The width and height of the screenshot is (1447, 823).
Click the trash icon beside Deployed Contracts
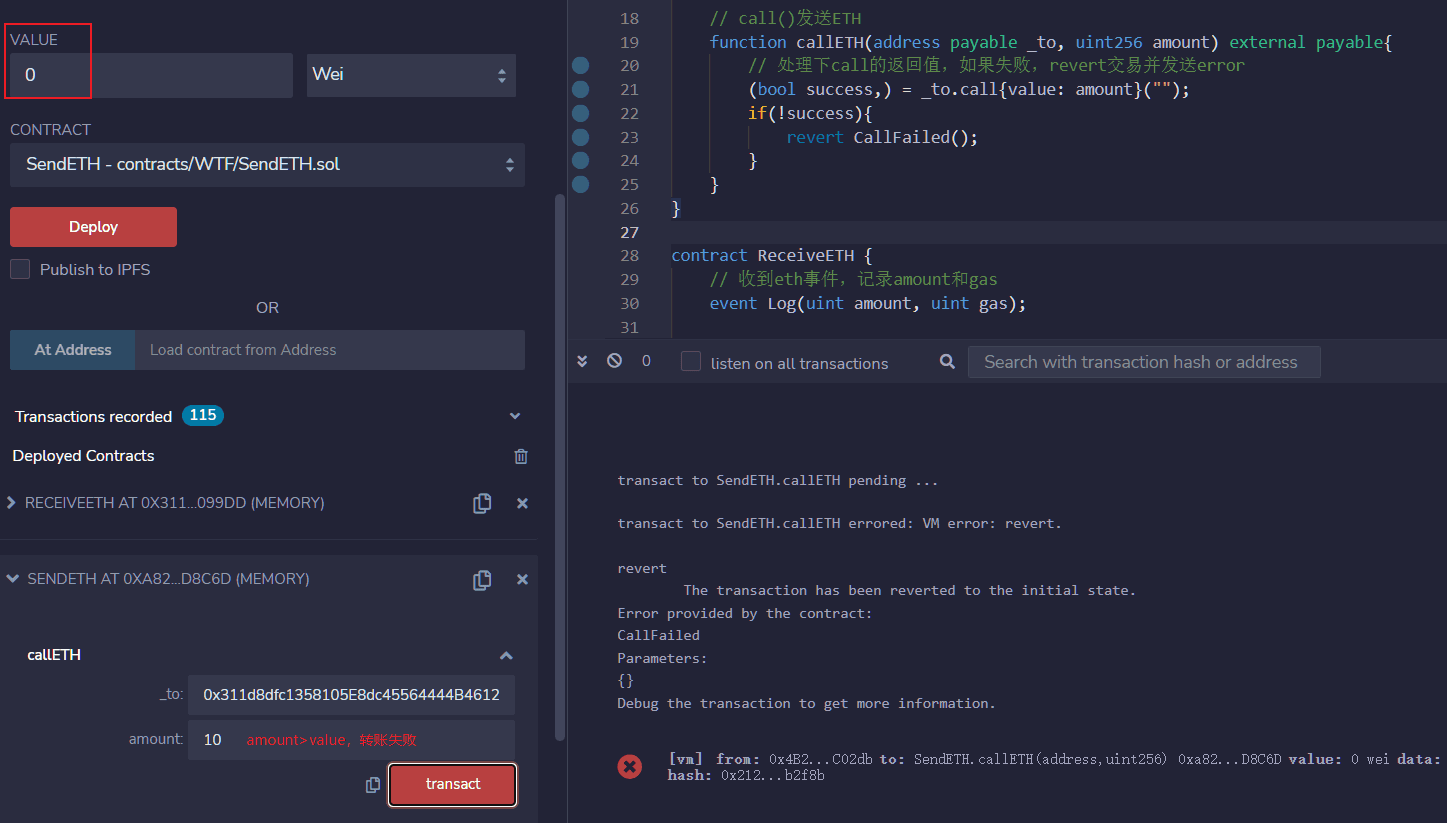pos(521,456)
